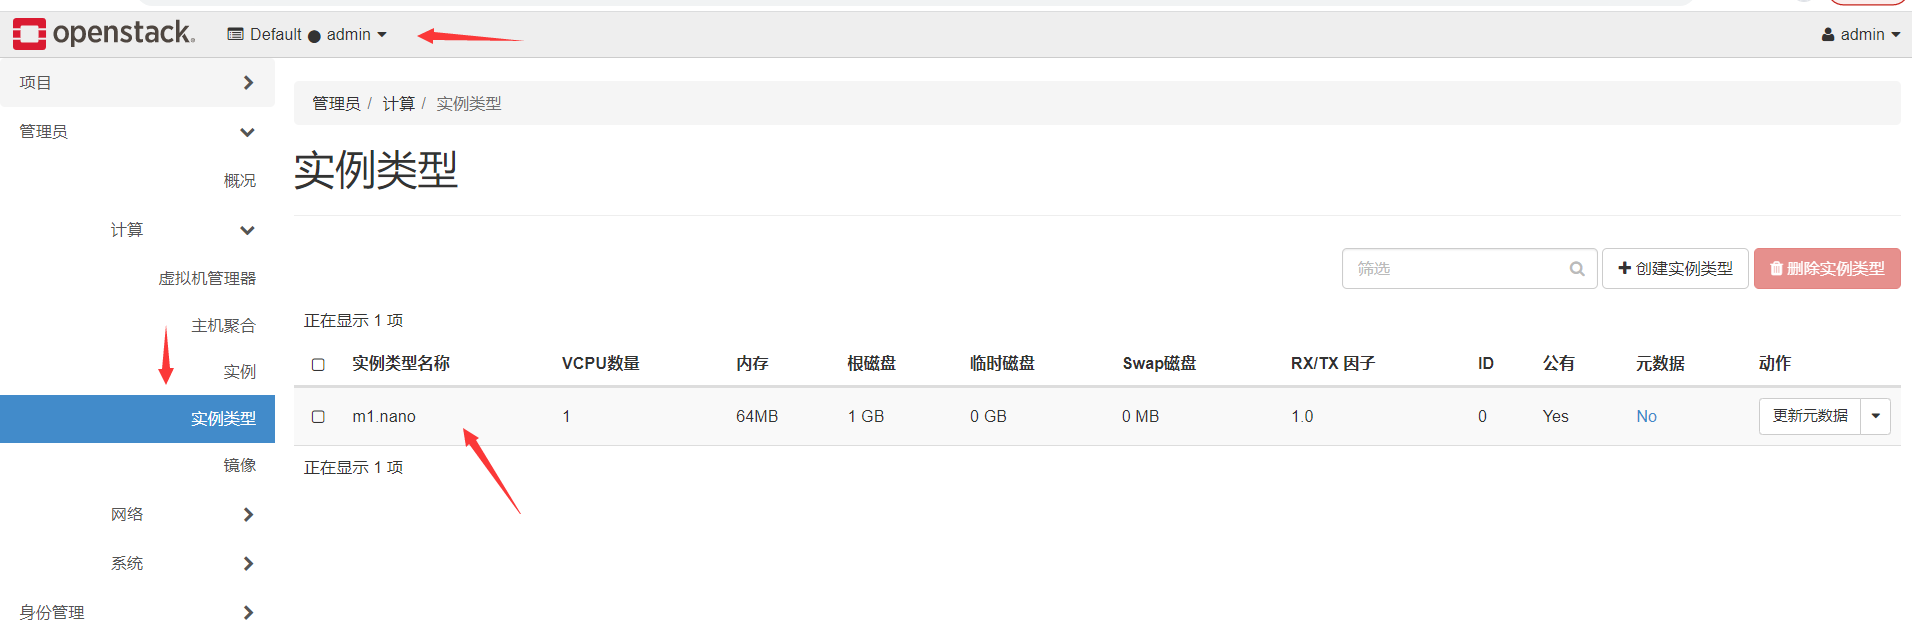The image size is (1912, 626).
Task: Toggle the select-all checkbox in table header
Action: pos(318,364)
